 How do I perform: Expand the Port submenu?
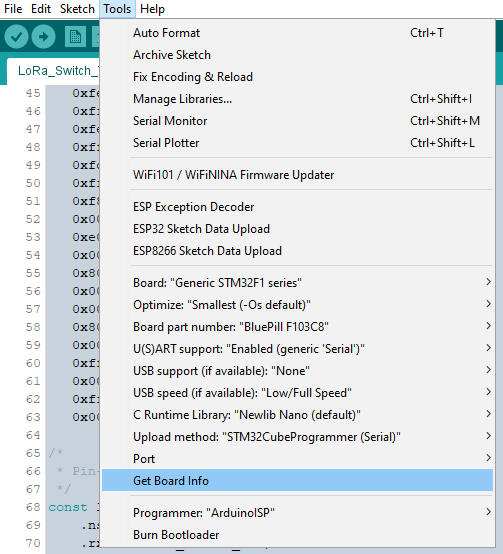pos(297,459)
